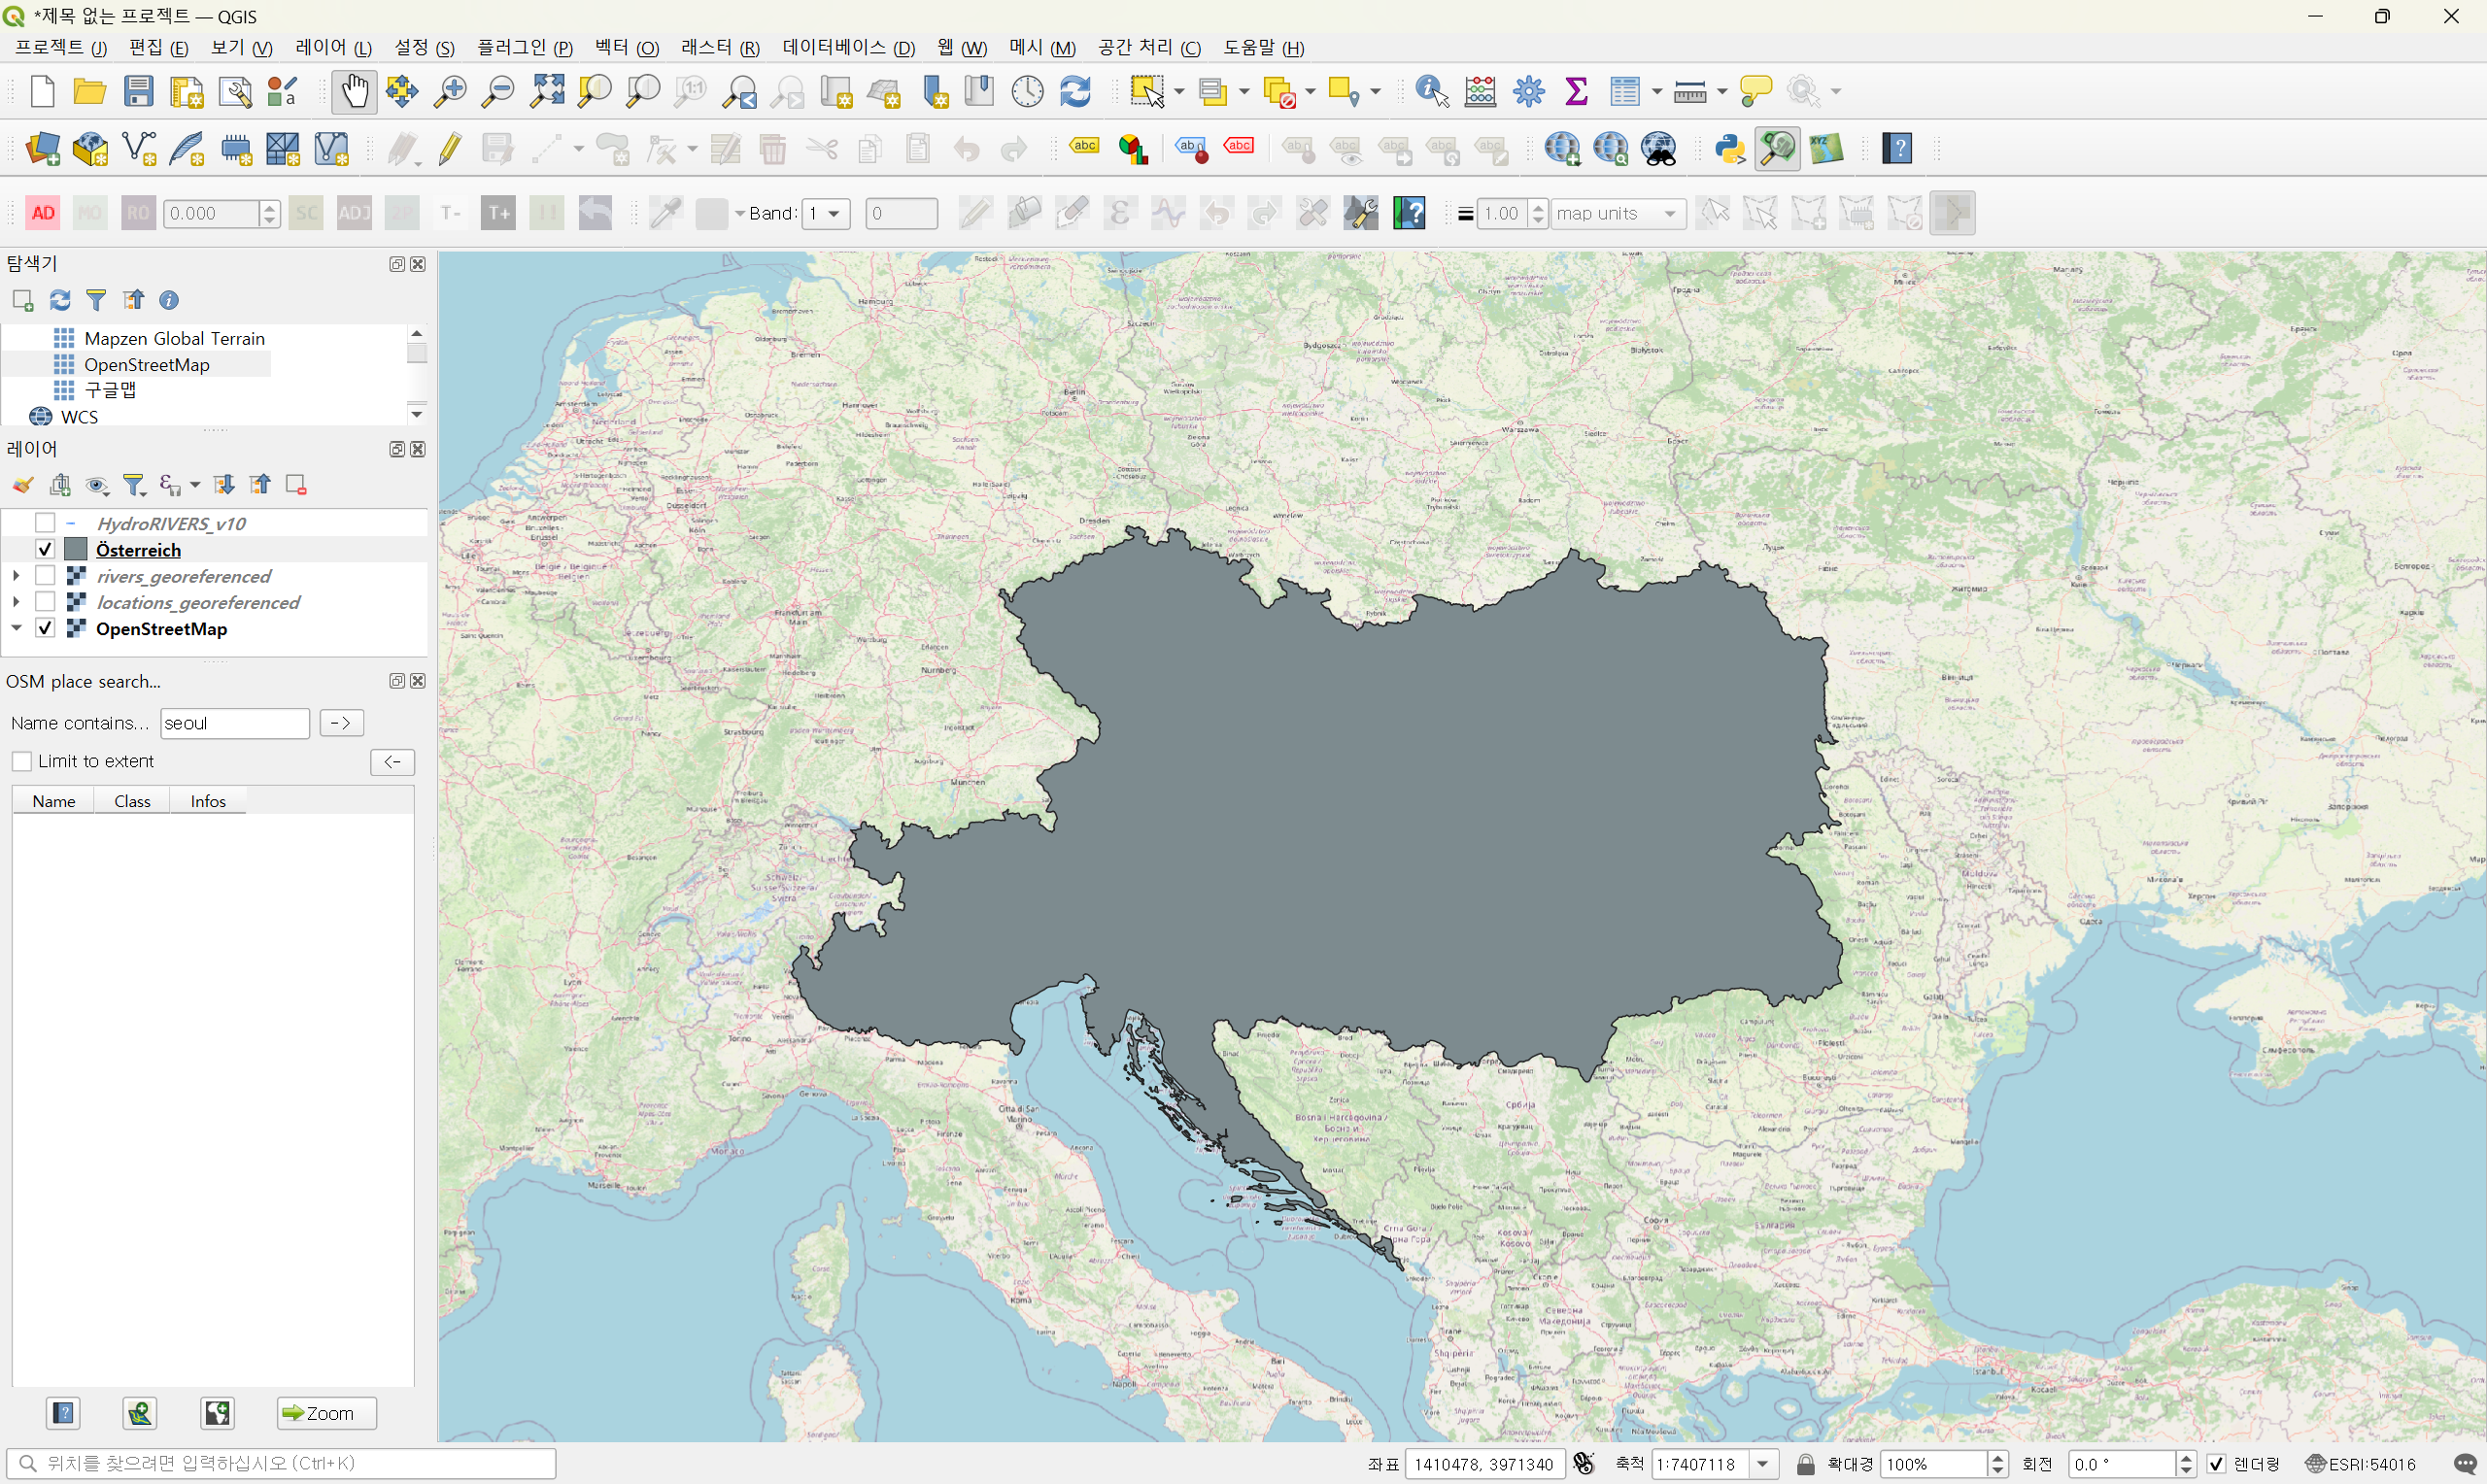Click the Map Tips speech bubble icon
This screenshot has height=1484, width=2487.
coord(1755,92)
